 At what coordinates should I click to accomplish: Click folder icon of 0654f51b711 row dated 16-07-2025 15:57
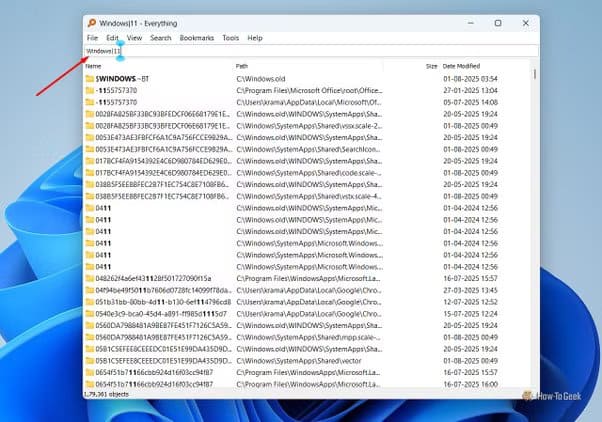click(90, 372)
